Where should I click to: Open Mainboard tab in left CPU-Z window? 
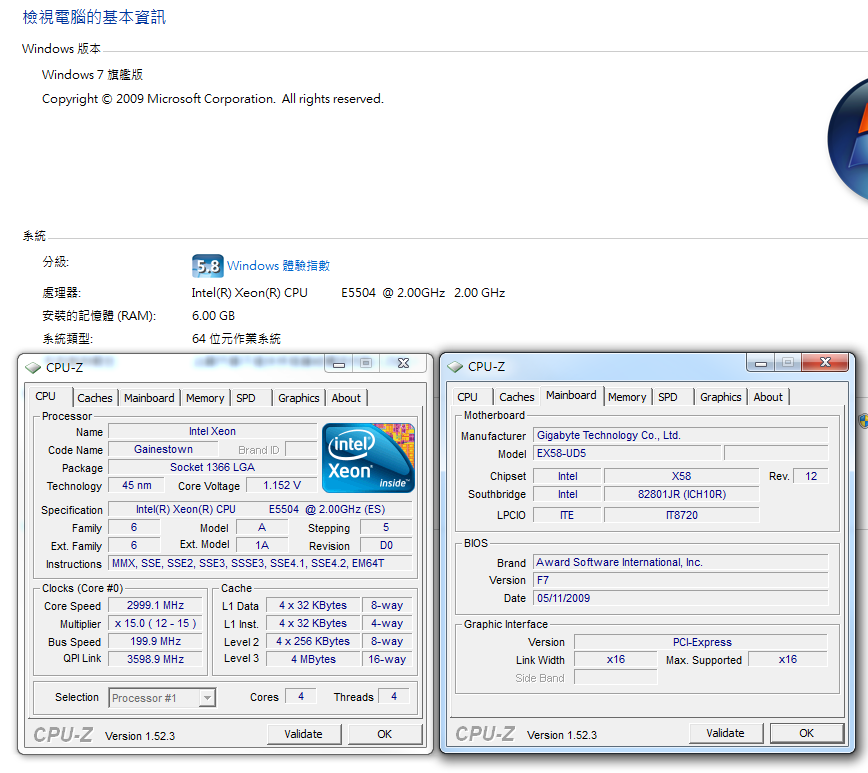[x=149, y=398]
